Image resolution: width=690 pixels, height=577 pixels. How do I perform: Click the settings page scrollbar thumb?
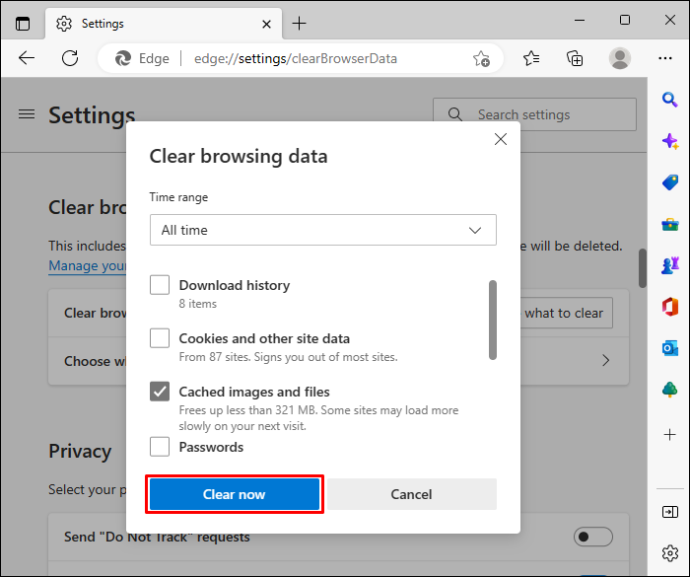pyautogui.click(x=642, y=268)
